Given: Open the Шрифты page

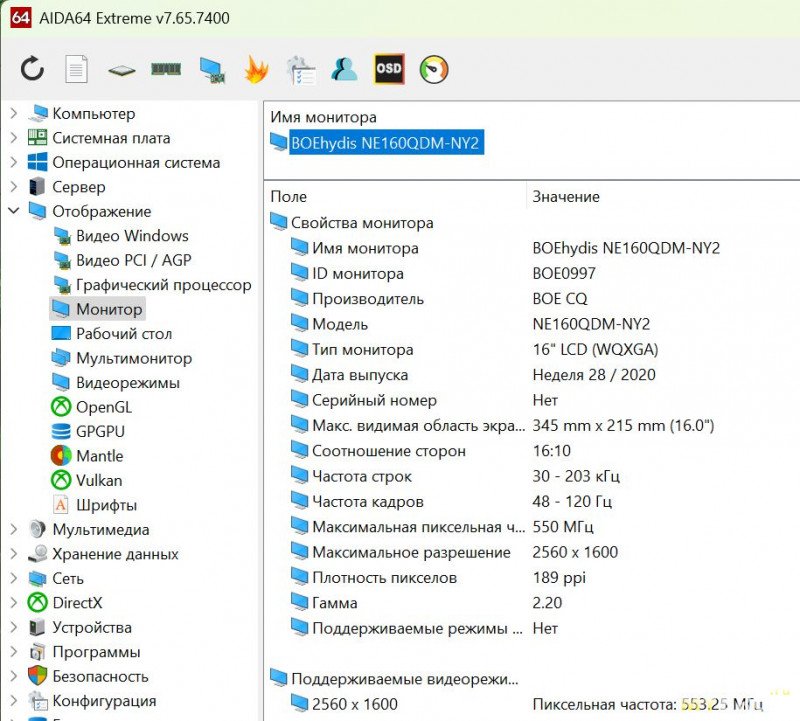Looking at the screenshot, I should coord(94,505).
